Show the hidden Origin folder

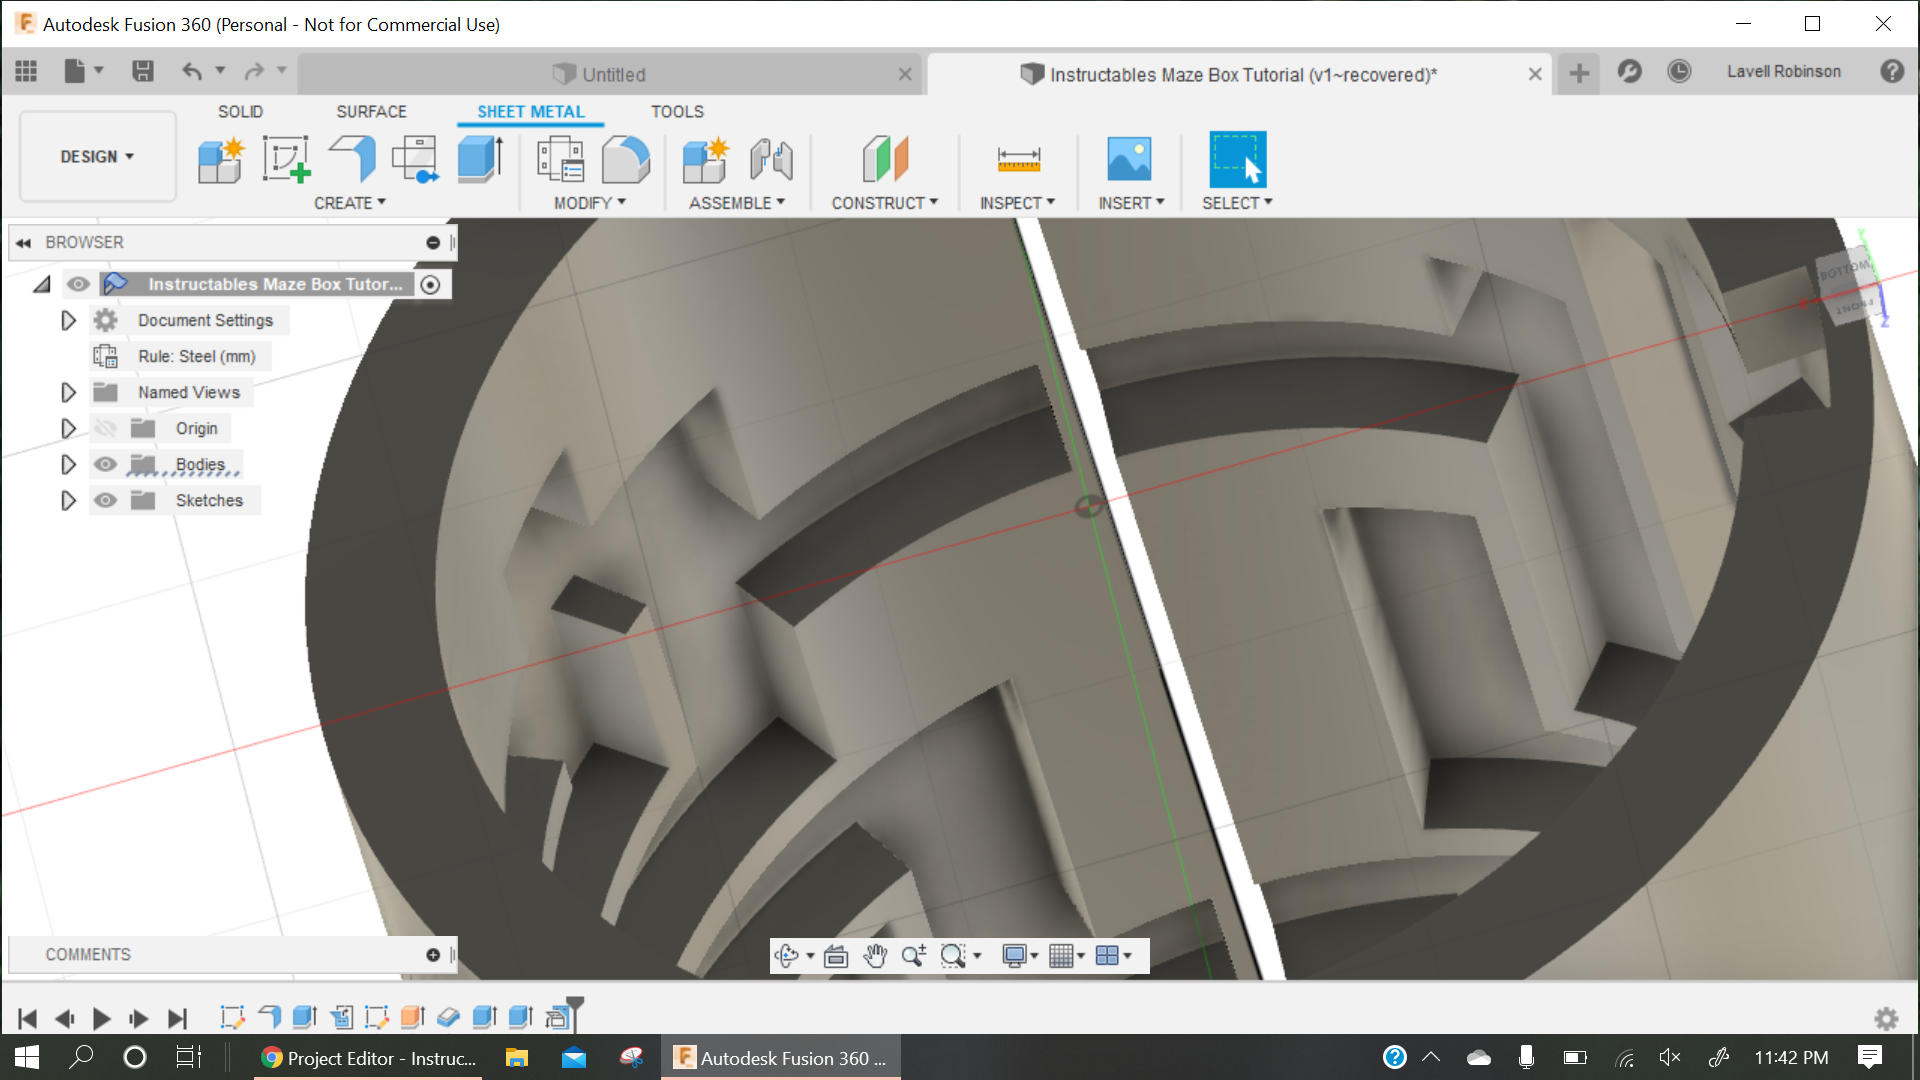(x=105, y=428)
